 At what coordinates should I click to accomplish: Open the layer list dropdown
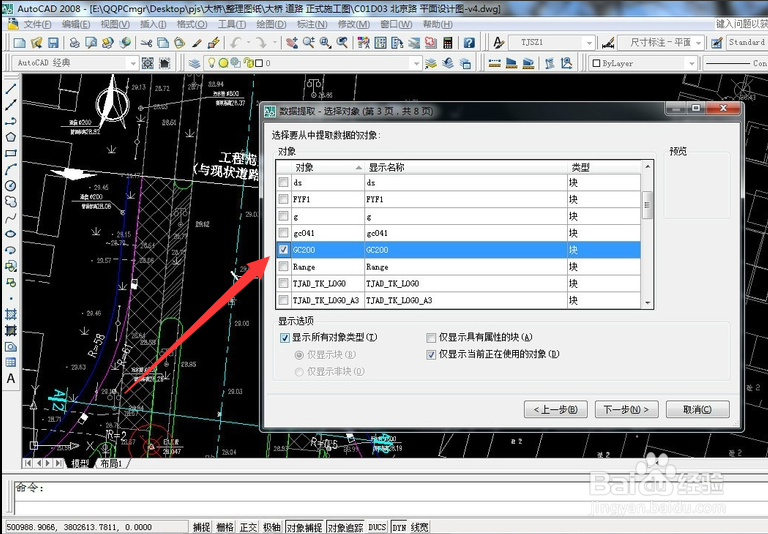click(x=416, y=63)
